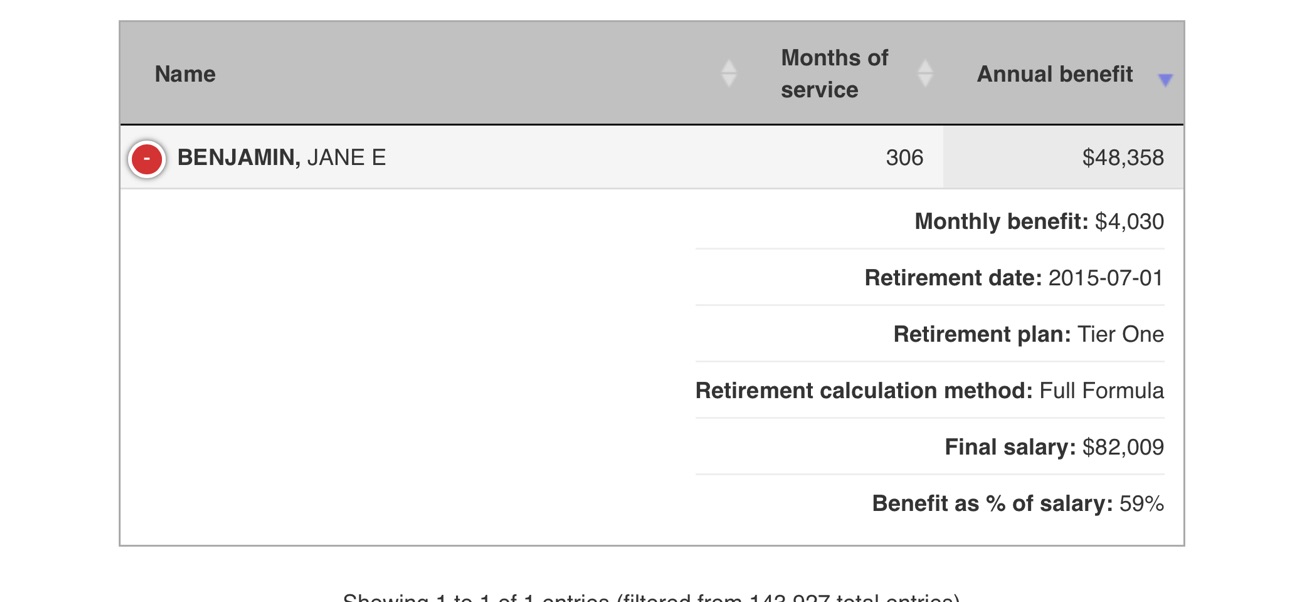Click the Benefit as % of salary row
This screenshot has height=602, width=1304.
(930, 504)
